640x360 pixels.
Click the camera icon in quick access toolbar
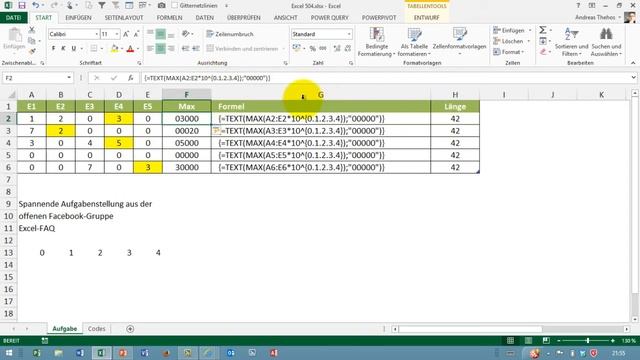point(162,6)
